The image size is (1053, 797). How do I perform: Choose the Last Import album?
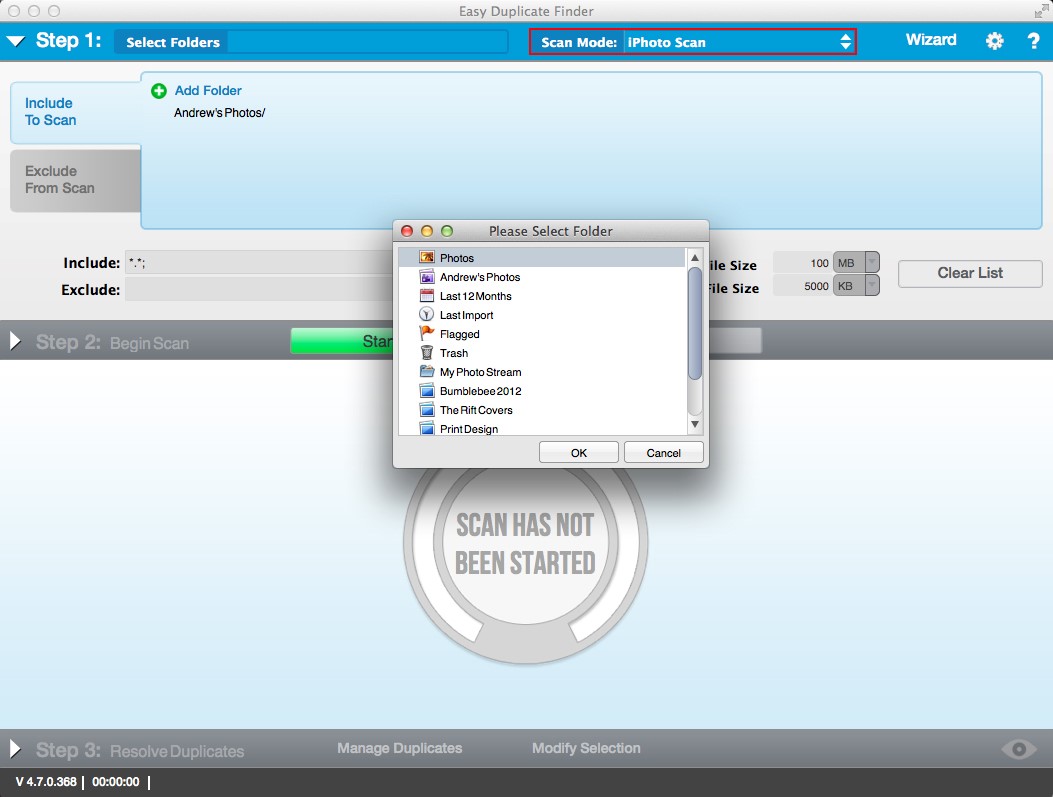click(466, 315)
